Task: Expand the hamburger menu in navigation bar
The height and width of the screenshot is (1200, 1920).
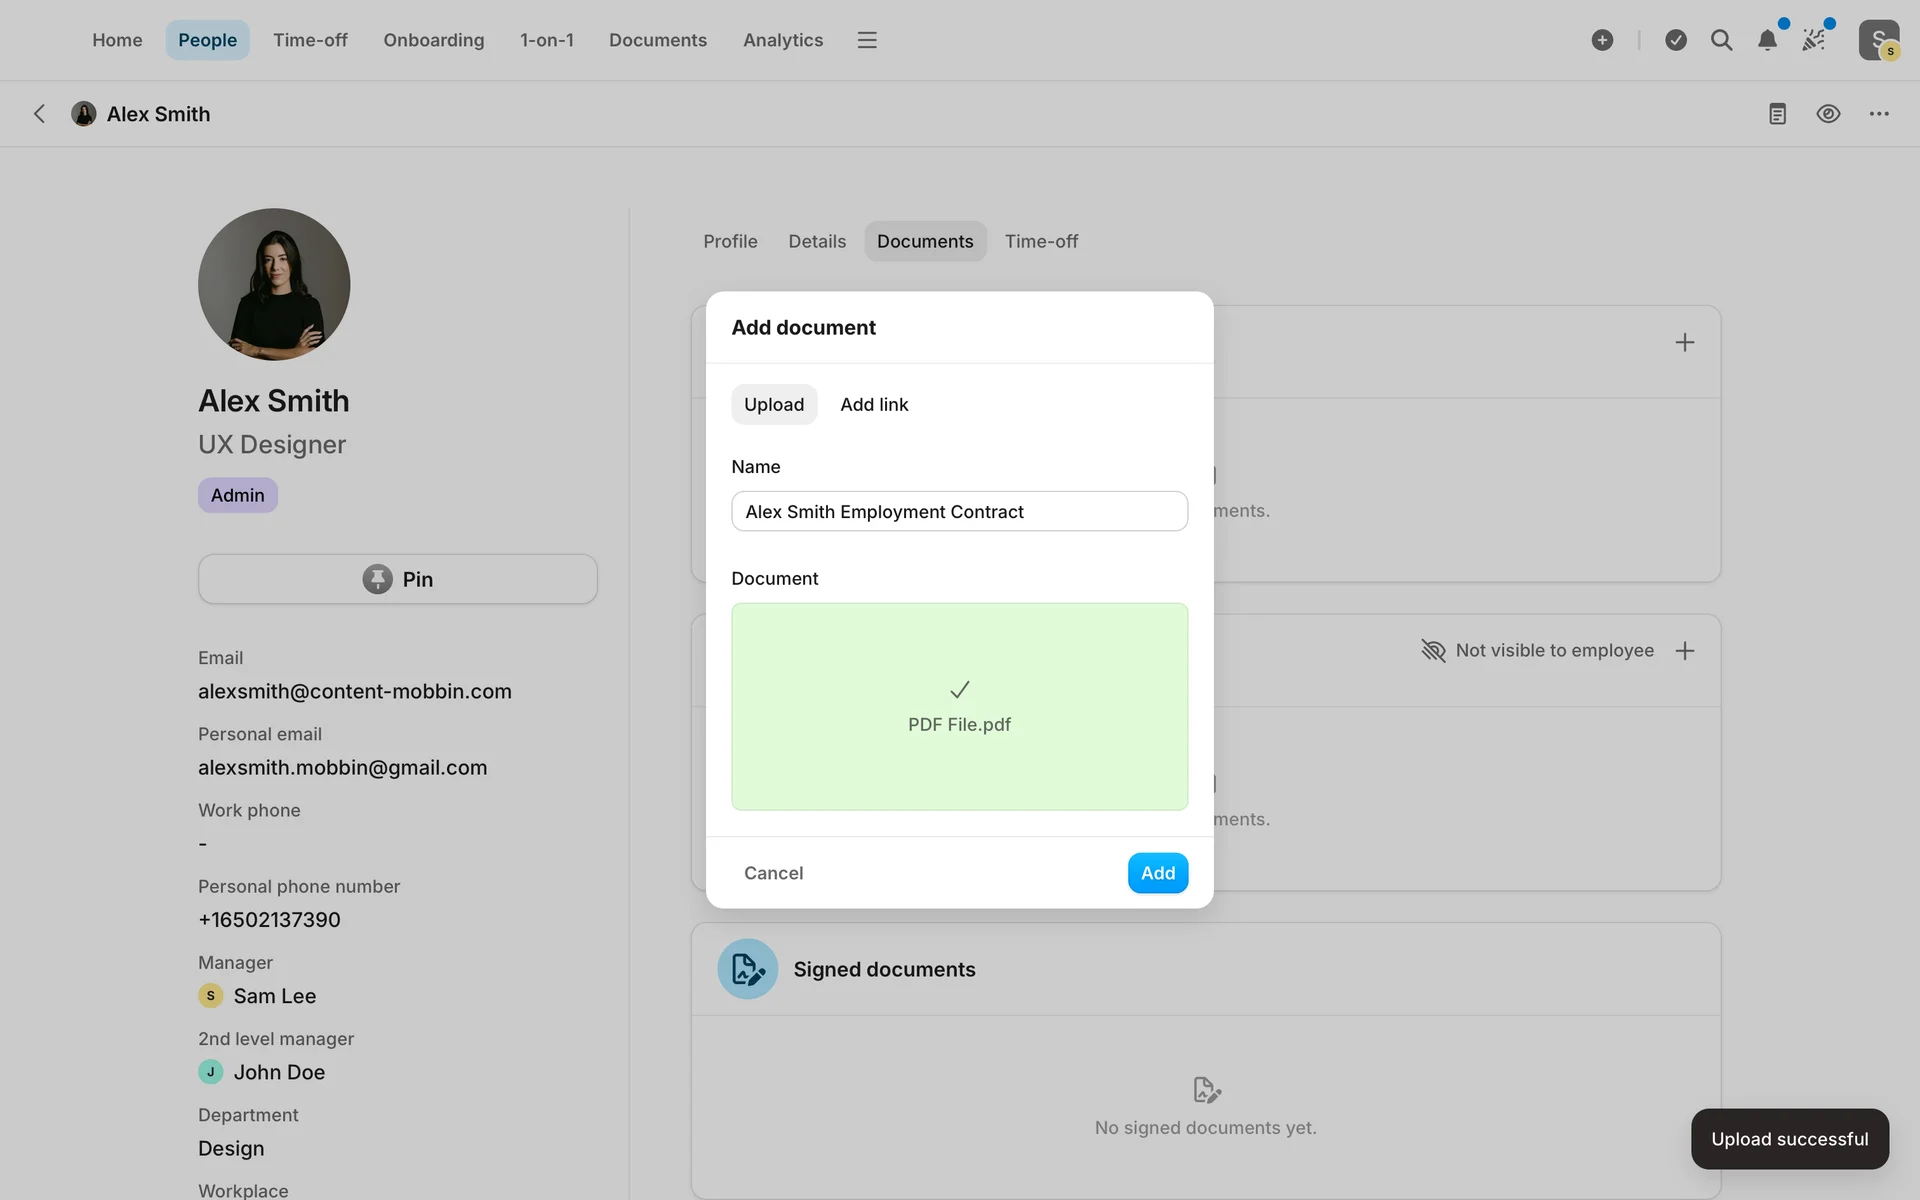Action: (x=867, y=40)
